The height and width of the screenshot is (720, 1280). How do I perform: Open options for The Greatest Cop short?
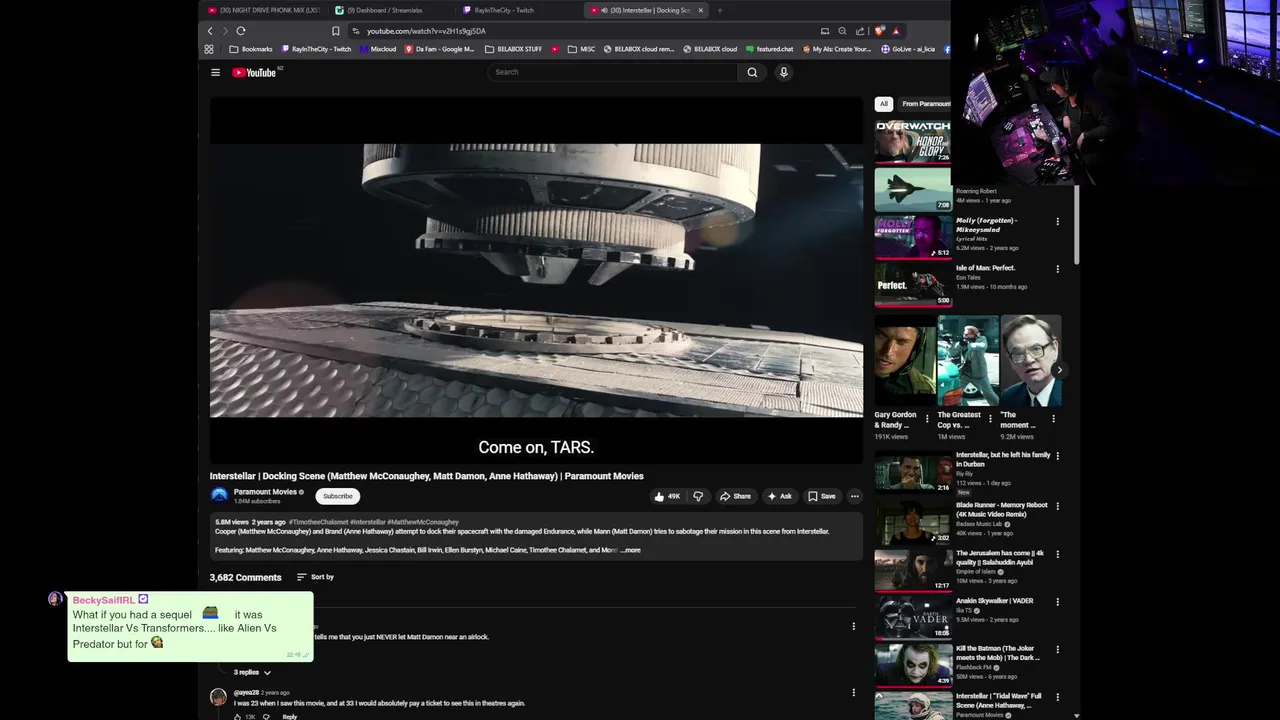click(x=990, y=419)
